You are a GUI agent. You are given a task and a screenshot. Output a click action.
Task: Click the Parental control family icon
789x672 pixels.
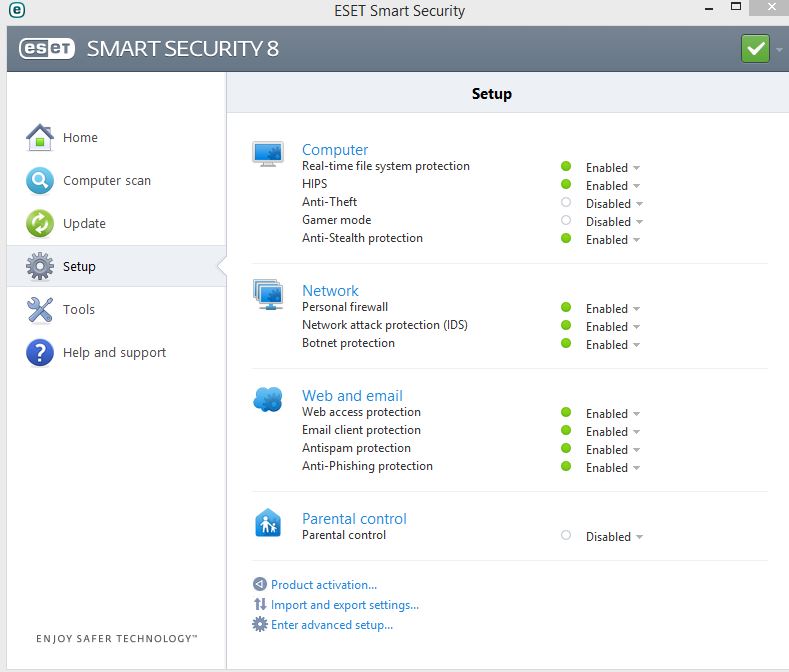coord(268,523)
